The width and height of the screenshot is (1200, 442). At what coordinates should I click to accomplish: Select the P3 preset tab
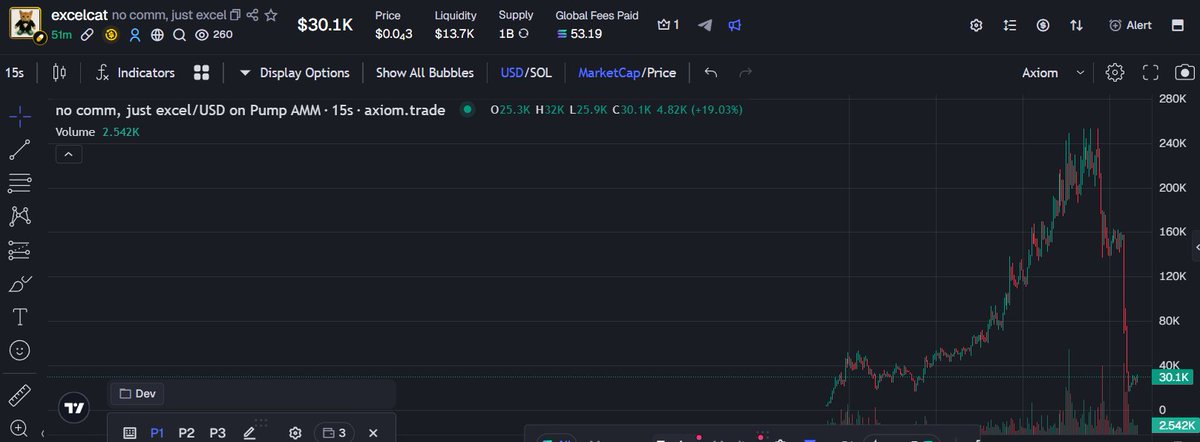tap(217, 433)
